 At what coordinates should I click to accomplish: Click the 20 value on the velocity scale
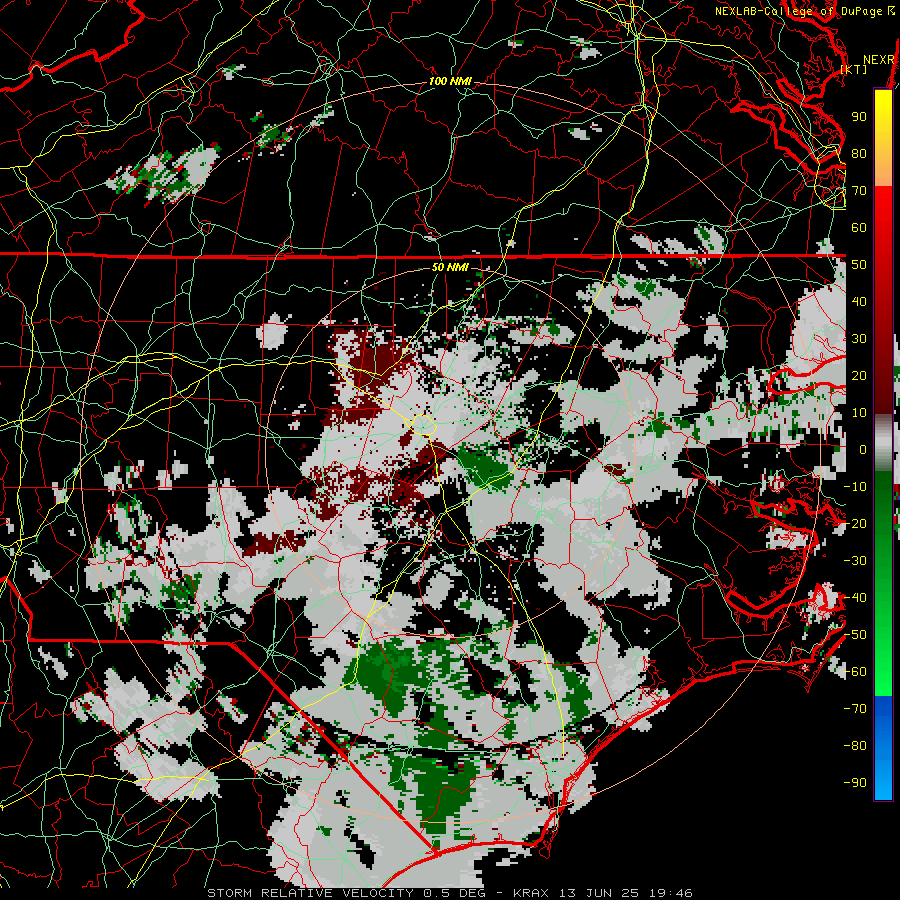tap(859, 376)
